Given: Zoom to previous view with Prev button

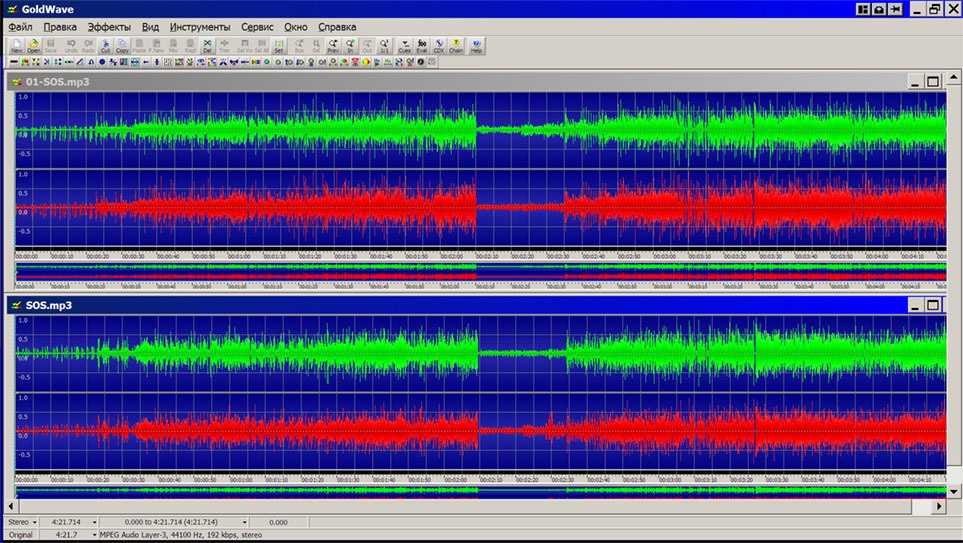Looking at the screenshot, I should [332, 45].
